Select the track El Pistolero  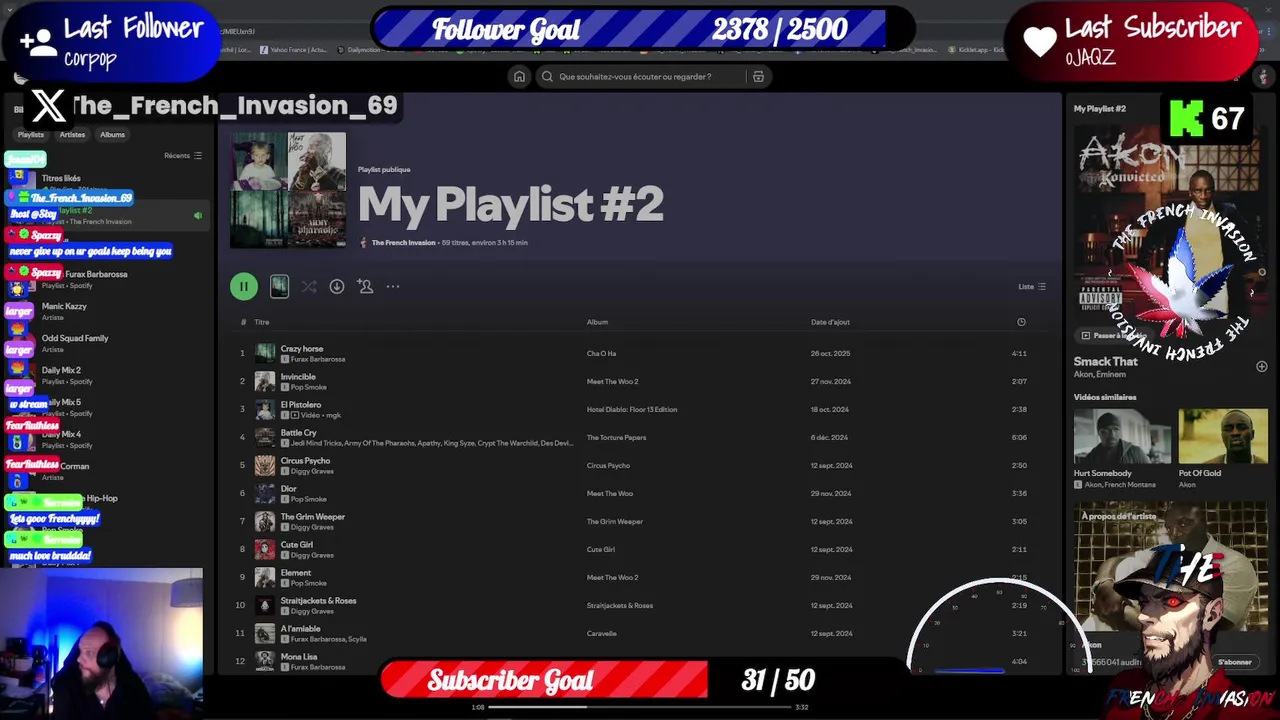pos(301,405)
